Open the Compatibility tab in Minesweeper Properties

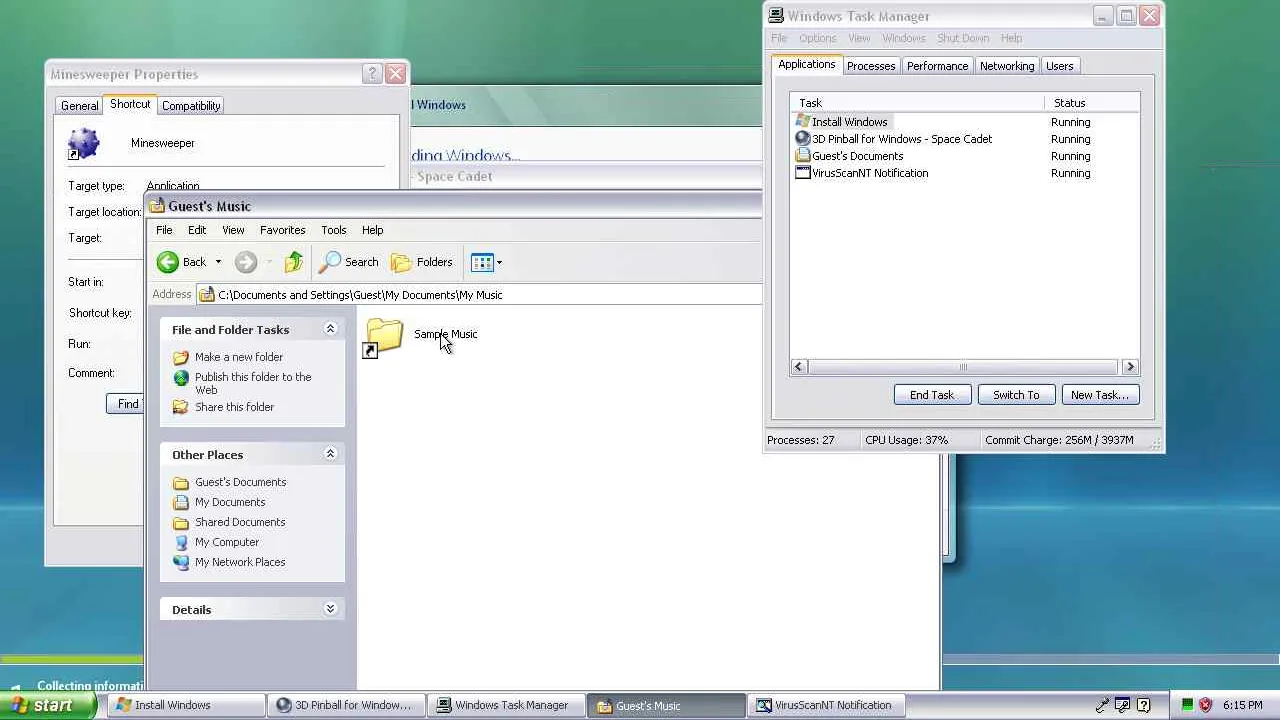(x=191, y=106)
